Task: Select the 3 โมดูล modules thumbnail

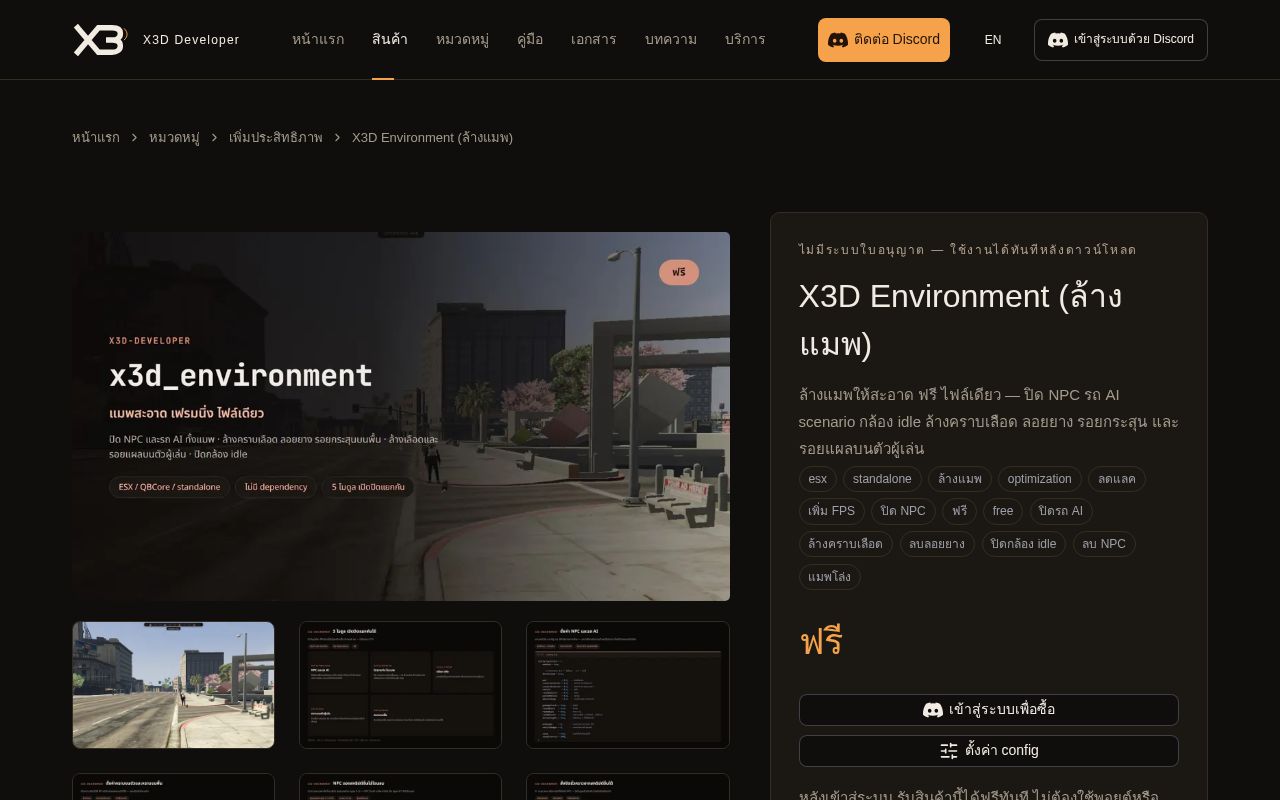Action: click(x=400, y=685)
